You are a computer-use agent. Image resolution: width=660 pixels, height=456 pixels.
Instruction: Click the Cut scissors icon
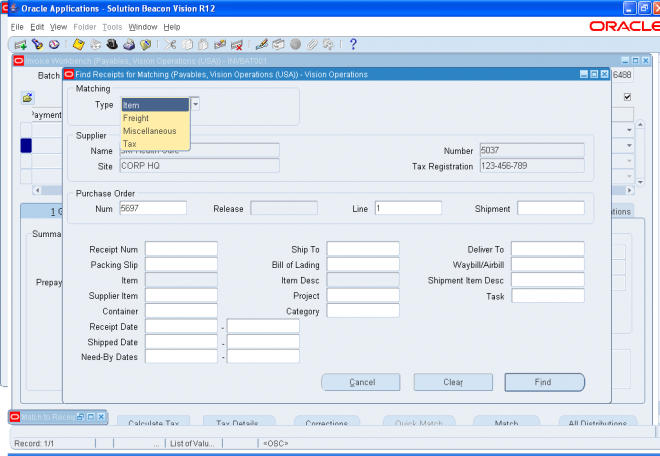tap(170, 44)
